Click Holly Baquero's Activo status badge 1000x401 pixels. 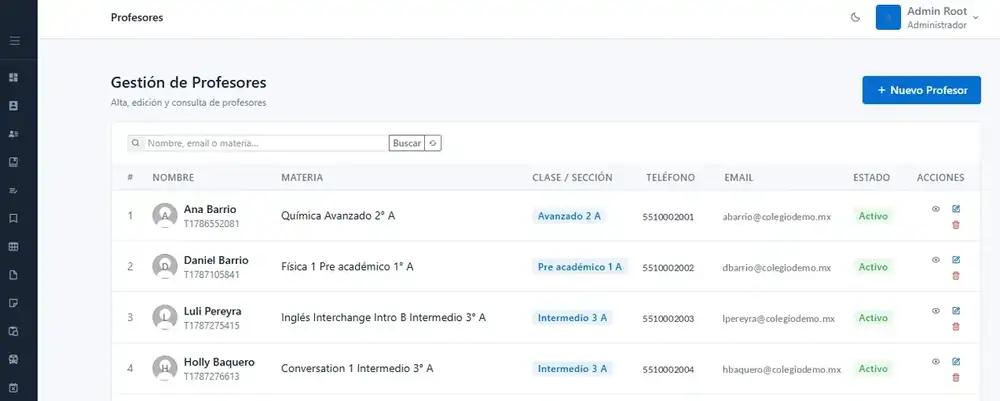[873, 368]
